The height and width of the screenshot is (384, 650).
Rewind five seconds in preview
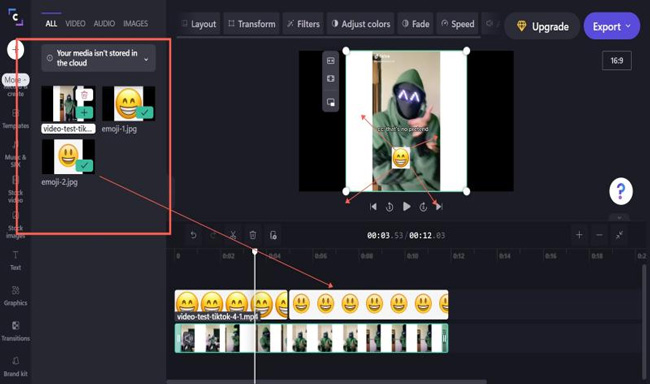click(x=389, y=207)
